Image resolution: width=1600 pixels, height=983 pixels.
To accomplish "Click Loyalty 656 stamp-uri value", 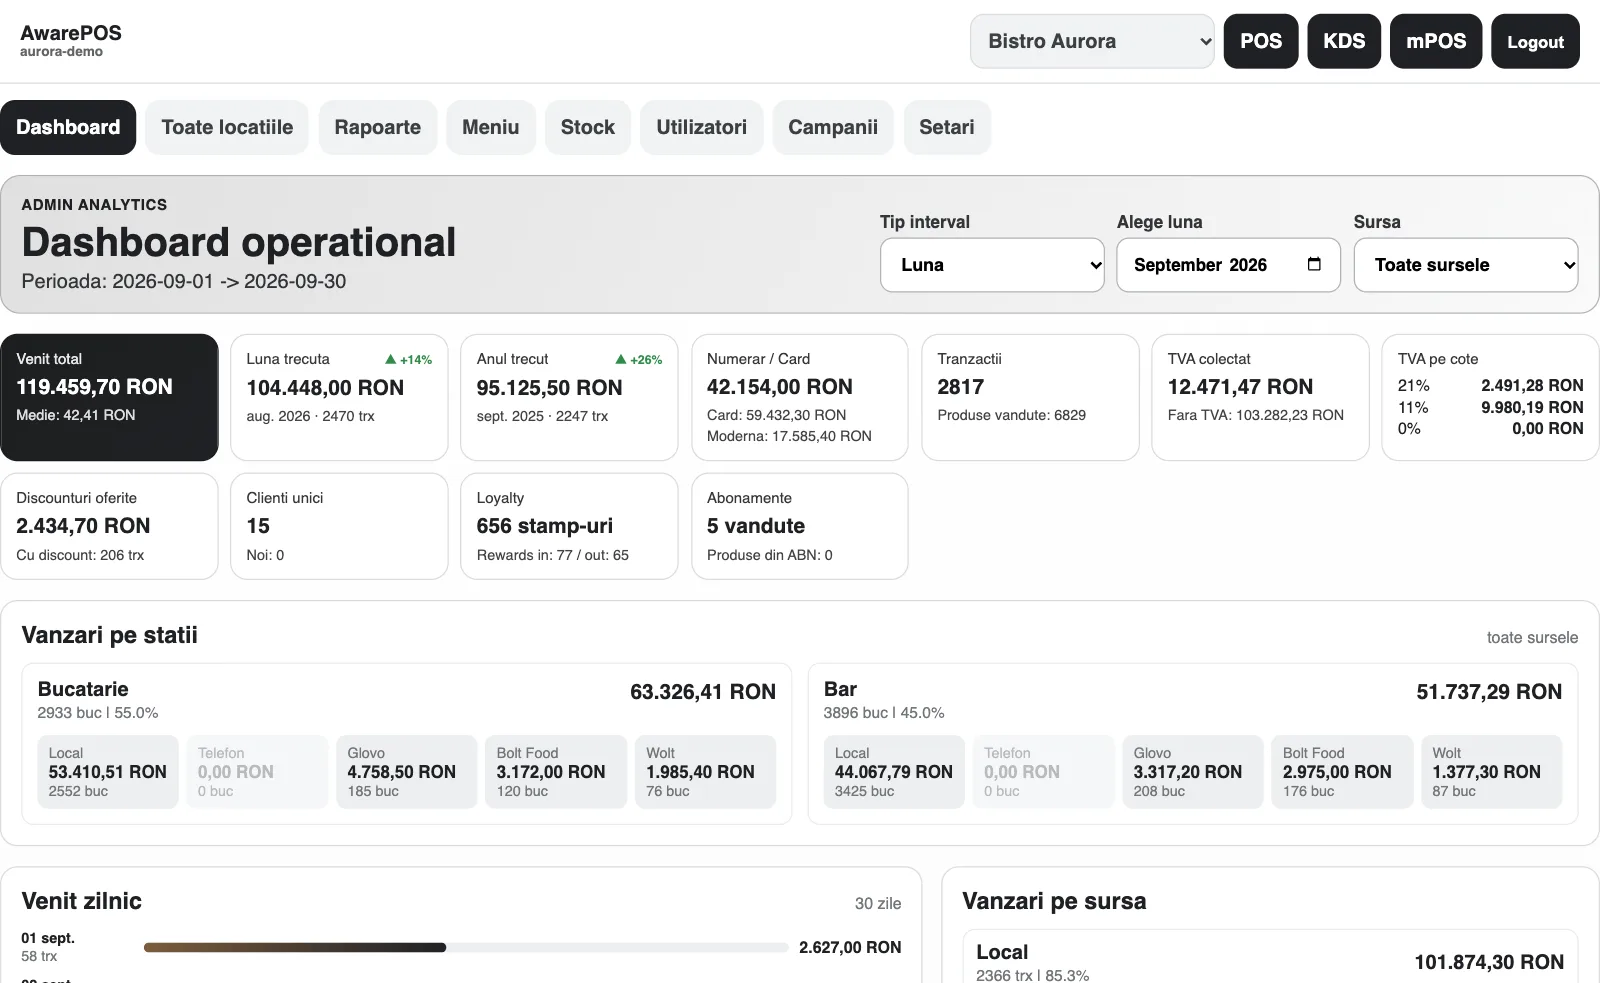I will coord(545,526).
